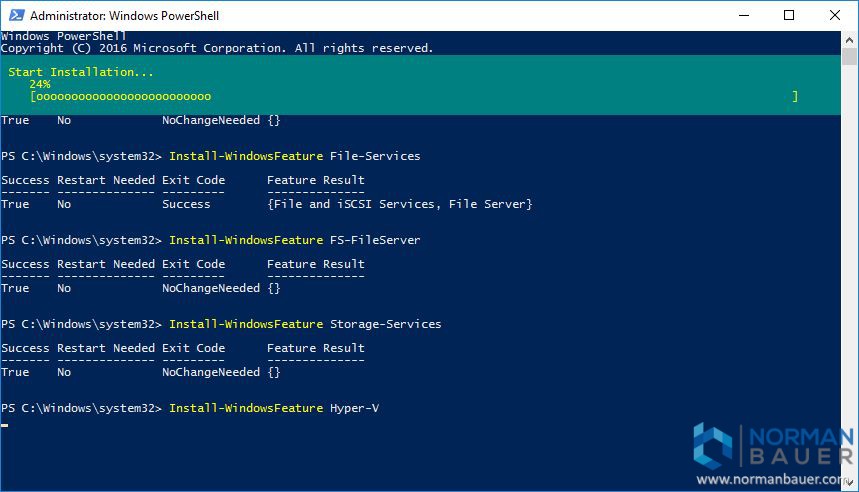This screenshot has height=492, width=859.
Task: Click the 'Install-WindowsFeature File-Services' command
Action: [x=295, y=156]
